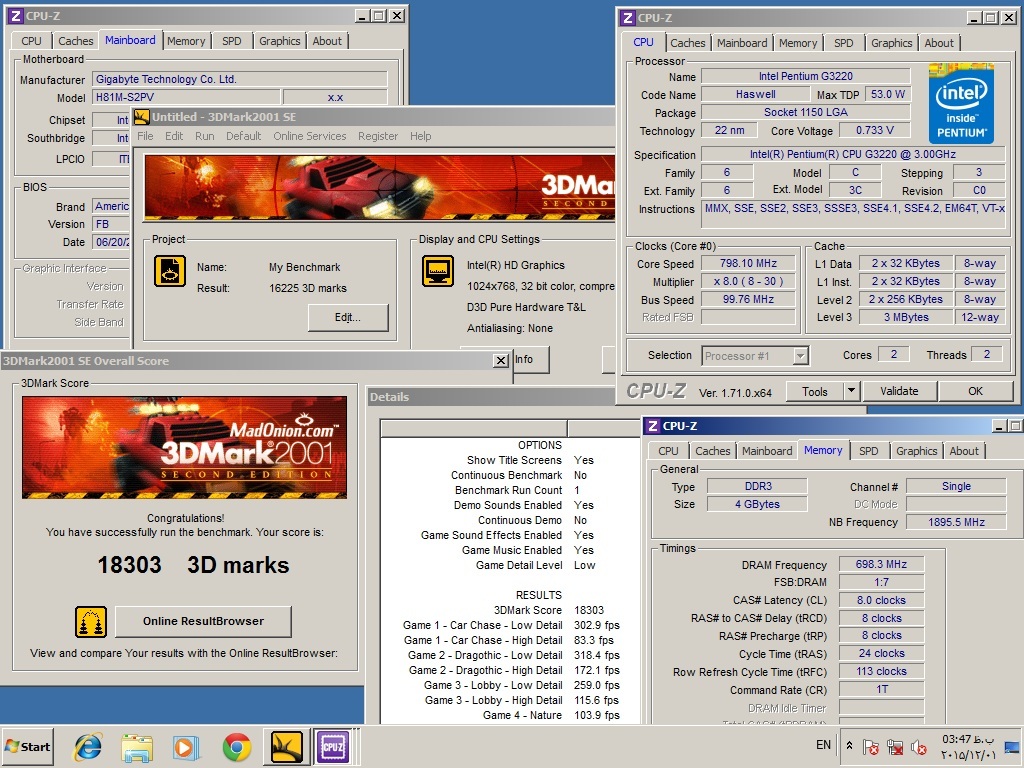Select About tab in the Memory CPU-Z window

[964, 451]
